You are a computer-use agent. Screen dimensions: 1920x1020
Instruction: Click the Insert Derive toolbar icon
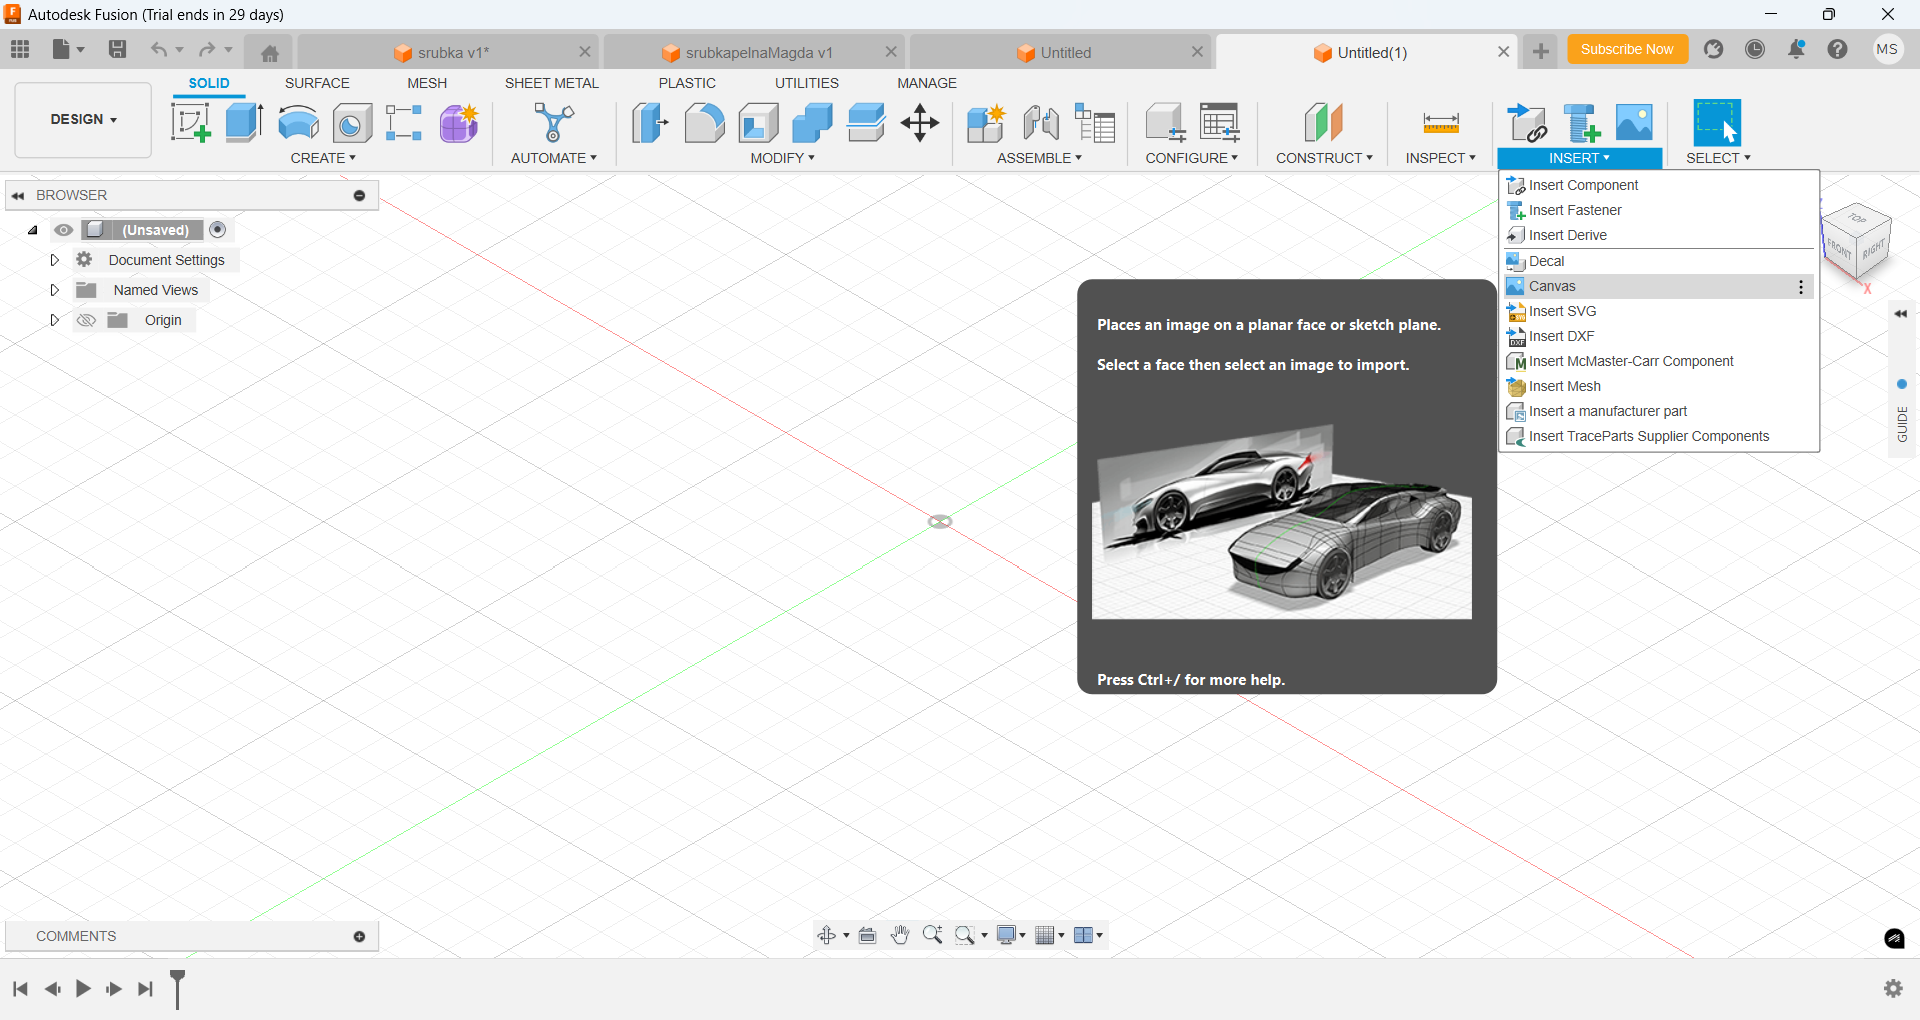click(1527, 123)
